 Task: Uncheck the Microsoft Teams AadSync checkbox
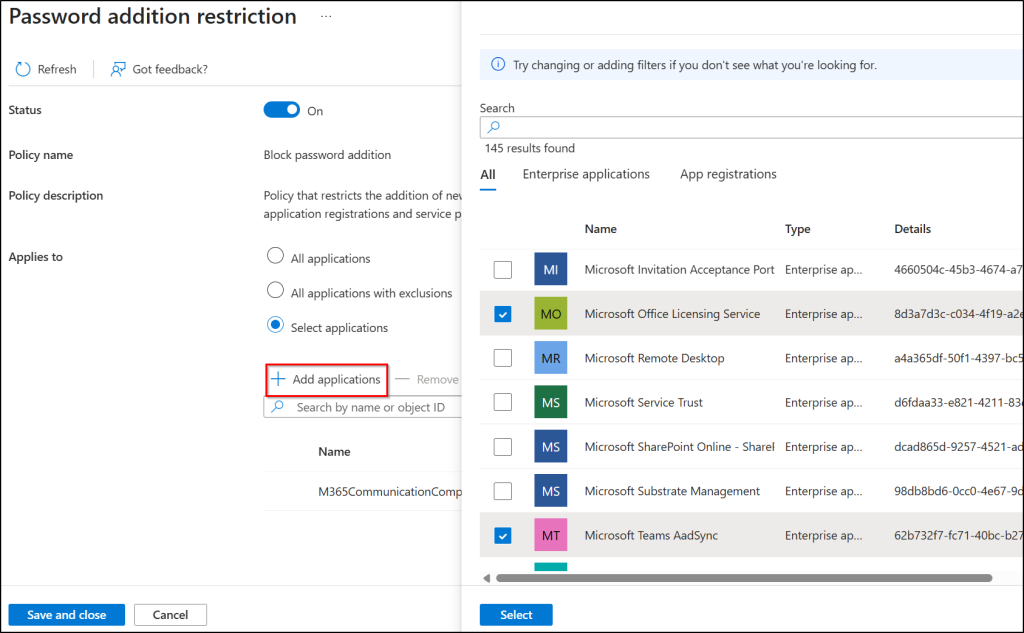[x=503, y=535]
